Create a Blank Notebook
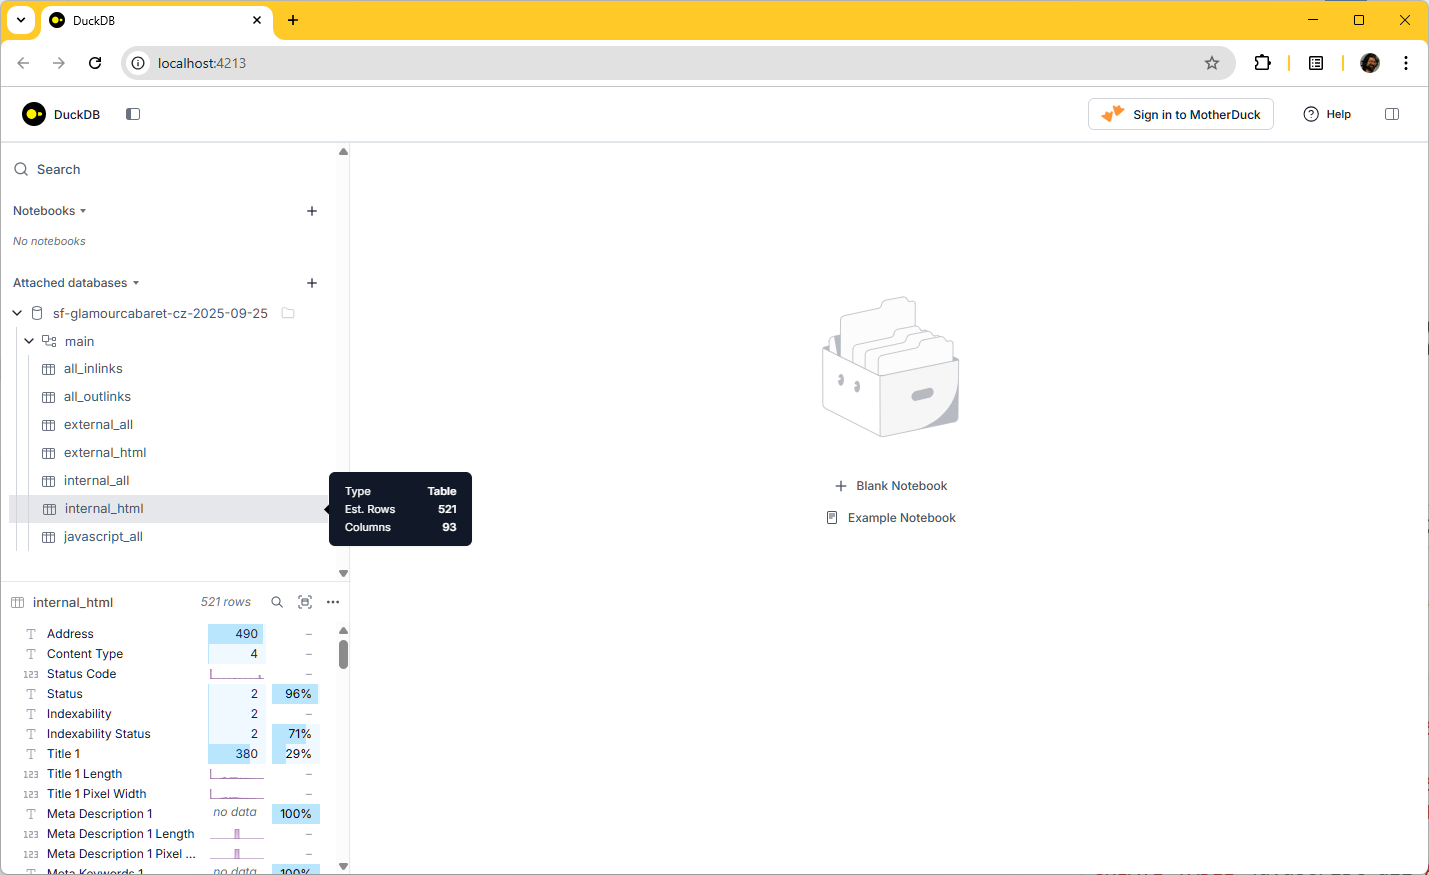Image resolution: width=1429 pixels, height=875 pixels. pyautogui.click(x=891, y=486)
